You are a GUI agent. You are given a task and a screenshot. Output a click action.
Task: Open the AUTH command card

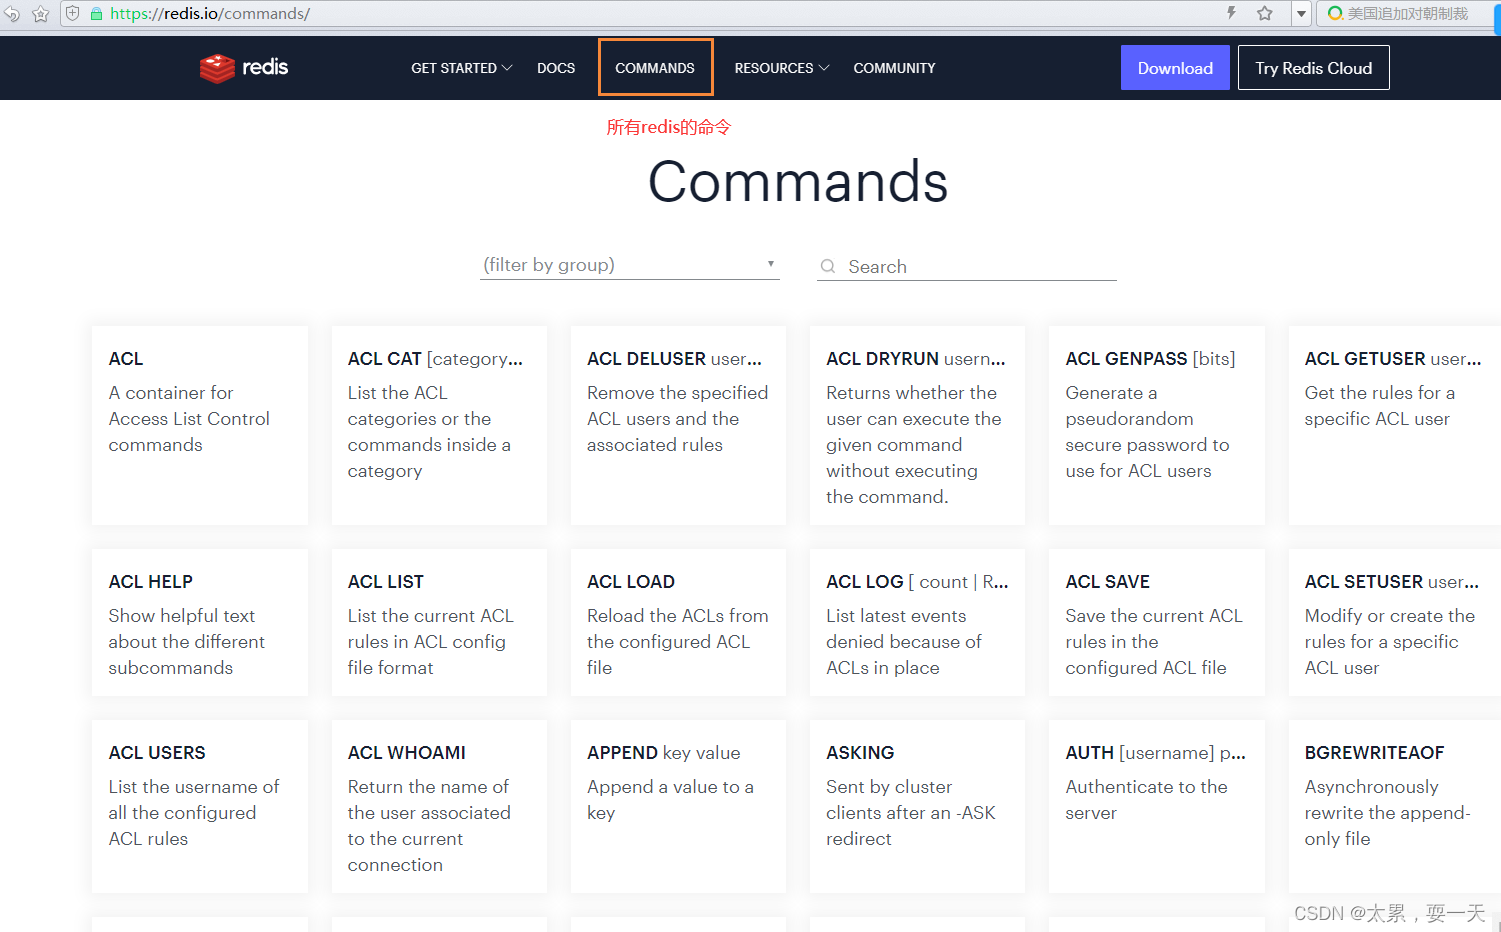1157,806
